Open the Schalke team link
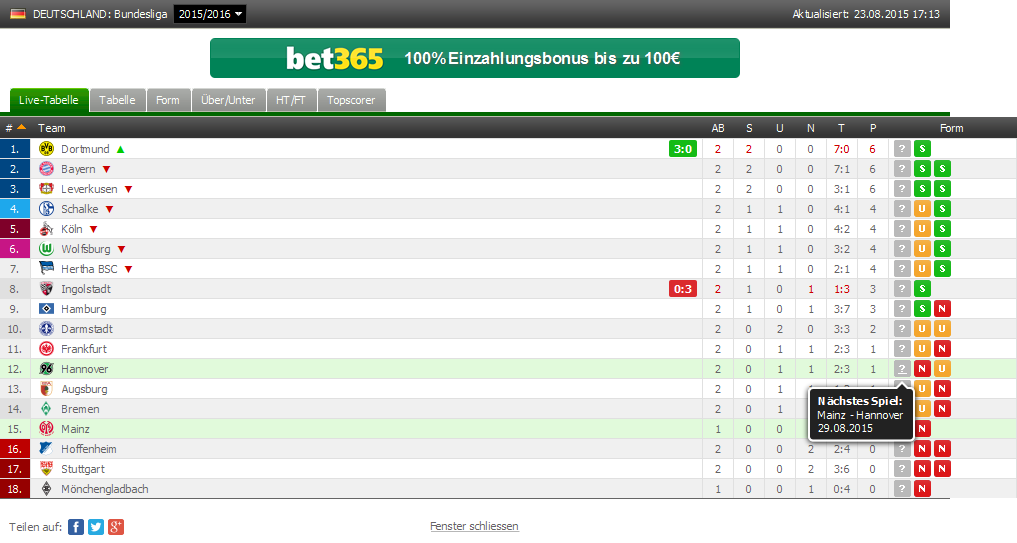The width and height of the screenshot is (1017, 543). point(79,209)
